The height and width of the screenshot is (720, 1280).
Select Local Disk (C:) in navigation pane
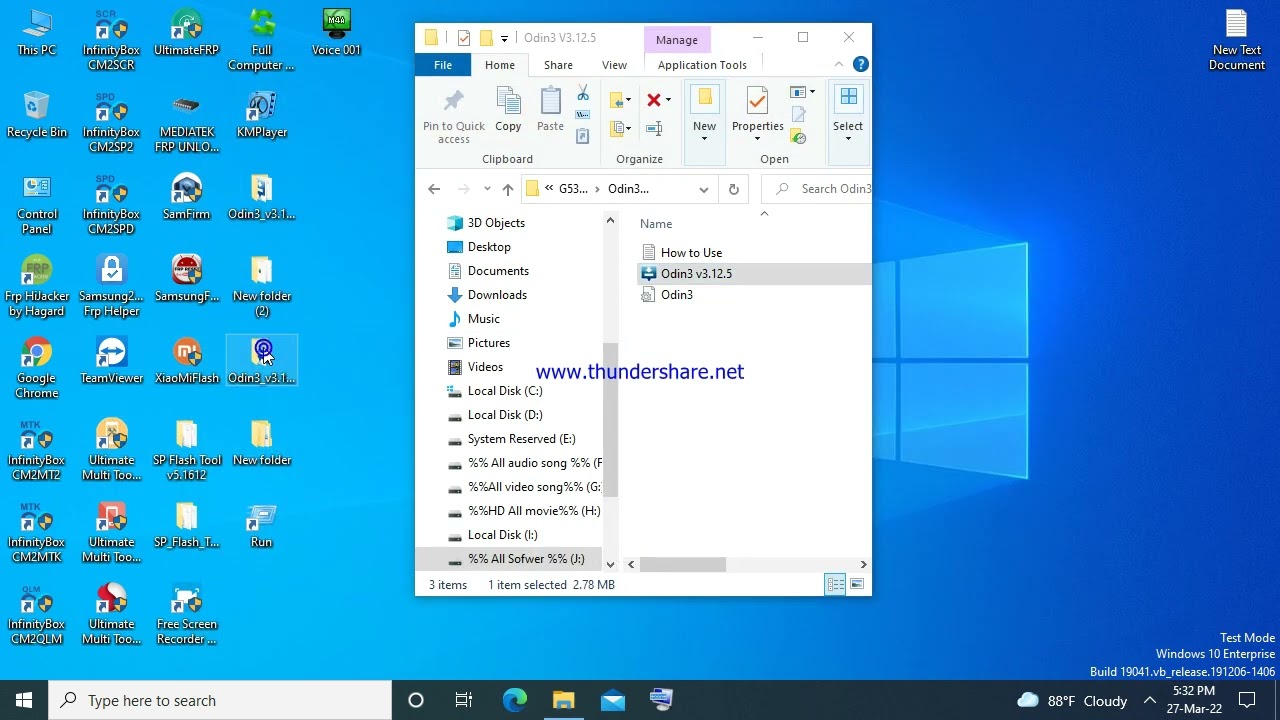coord(505,391)
